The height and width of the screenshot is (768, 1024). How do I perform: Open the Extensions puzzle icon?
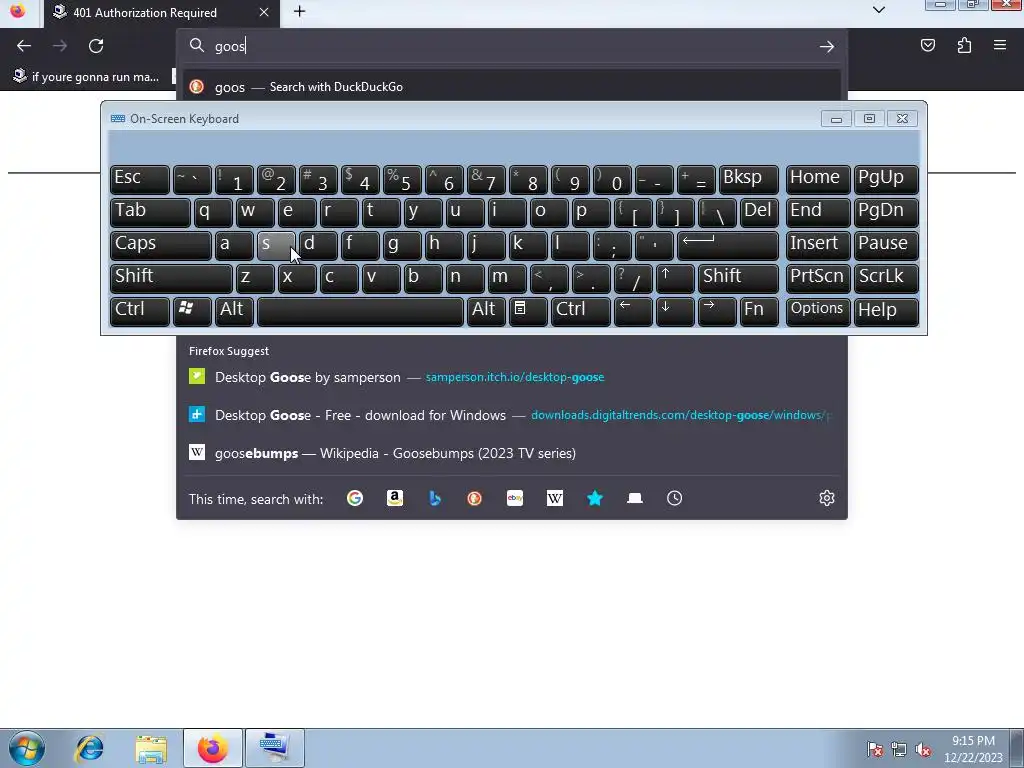[x=964, y=46]
